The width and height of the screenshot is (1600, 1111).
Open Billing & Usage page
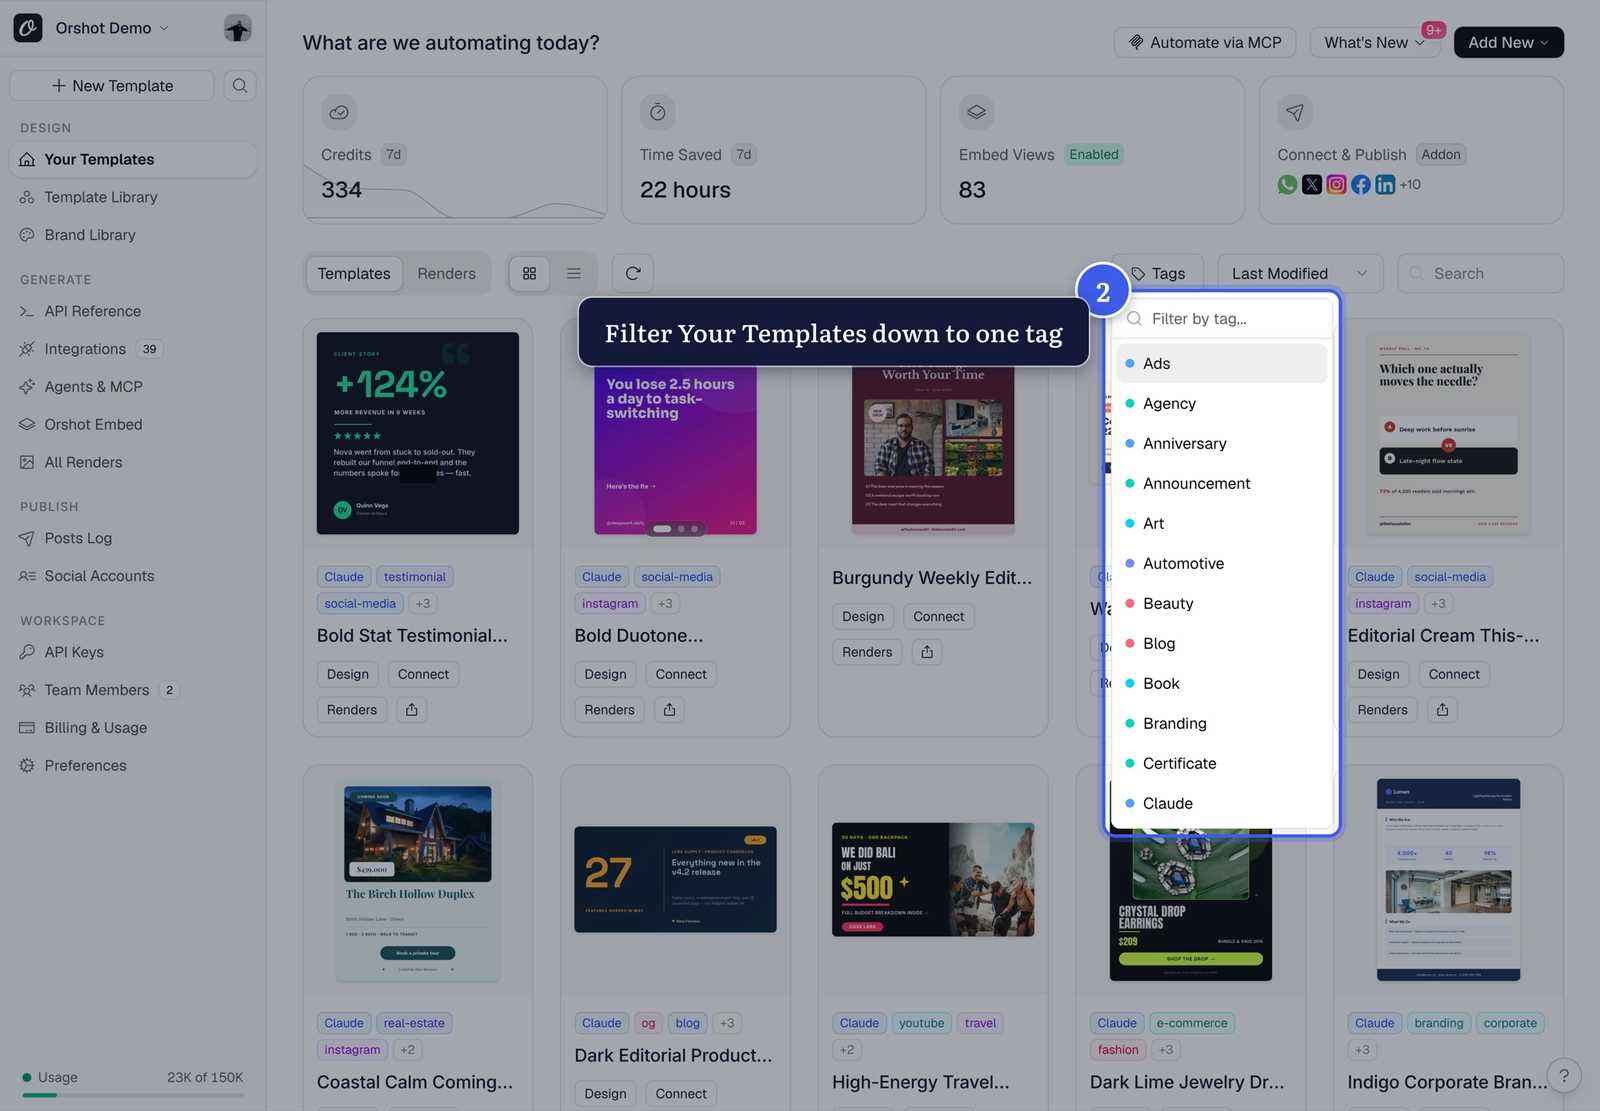pos(133,728)
